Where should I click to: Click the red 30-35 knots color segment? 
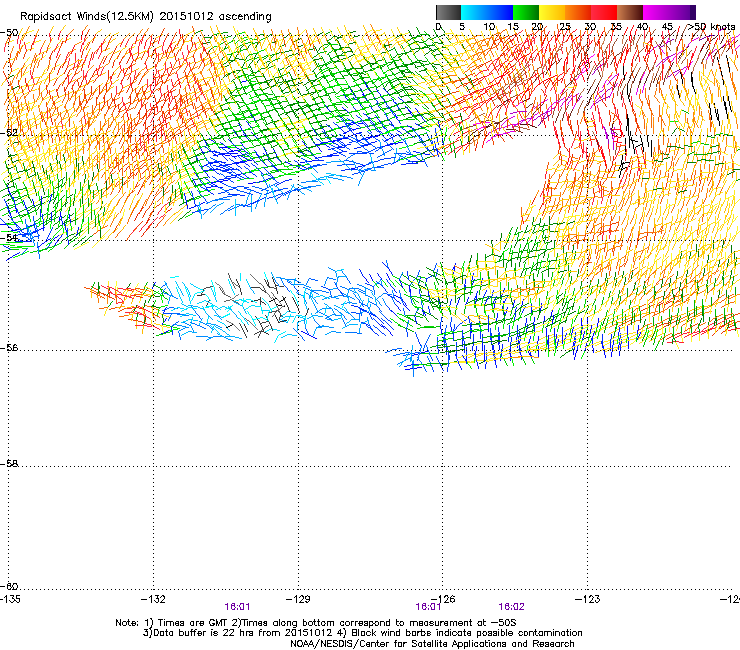[604, 12]
